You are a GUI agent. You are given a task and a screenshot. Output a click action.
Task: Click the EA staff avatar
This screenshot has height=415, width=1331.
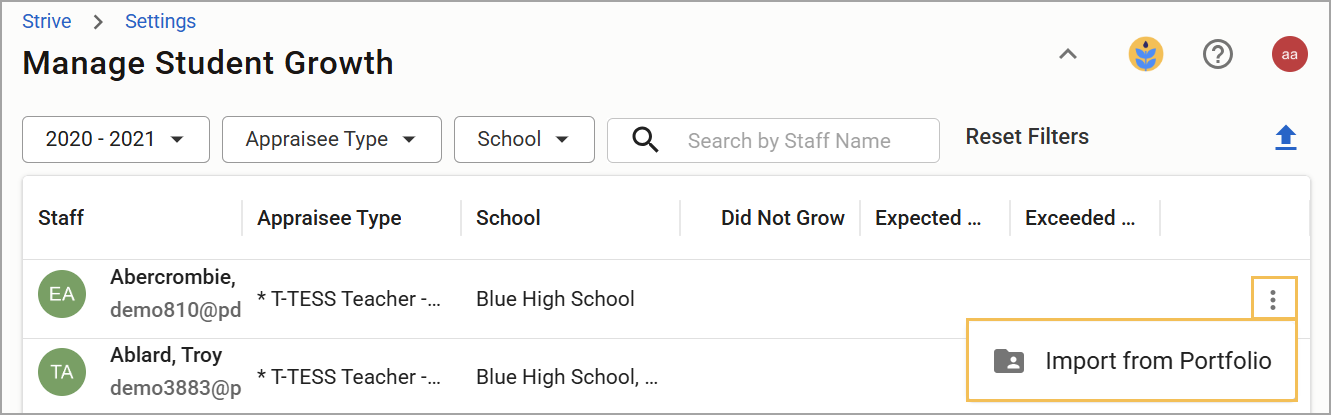[62, 294]
